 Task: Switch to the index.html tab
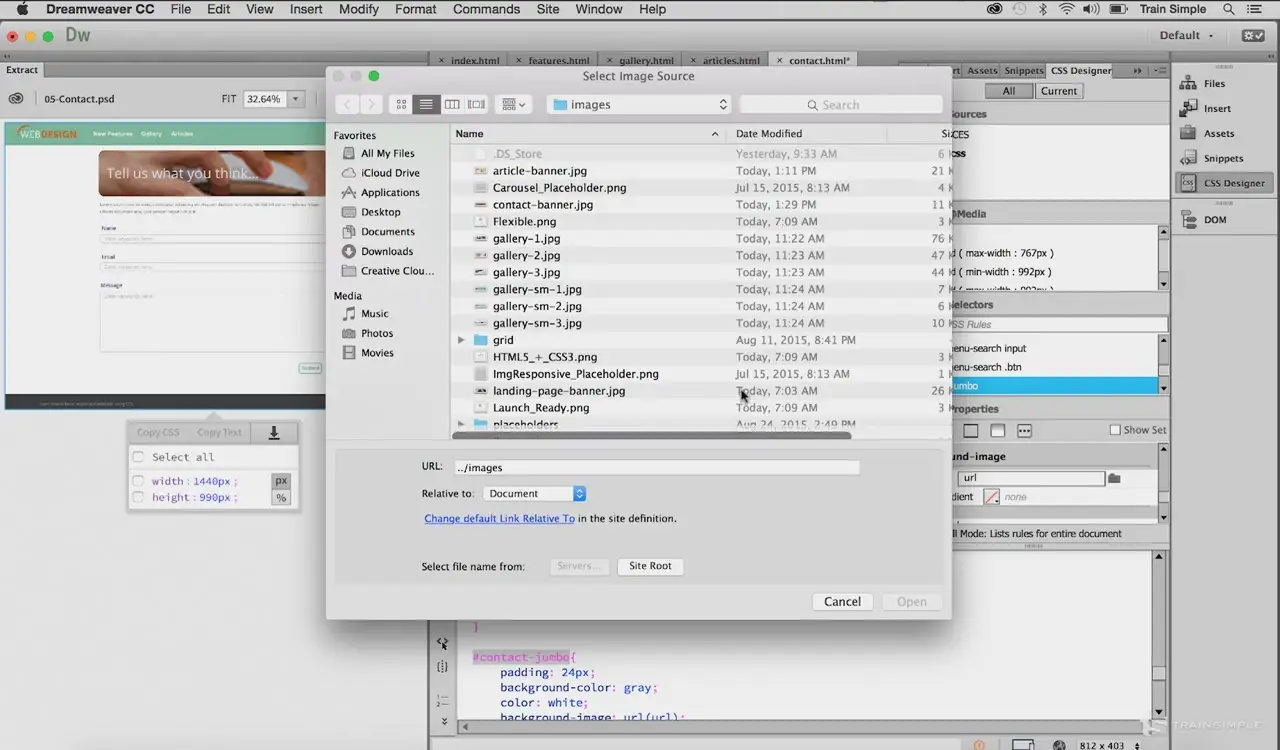coord(474,60)
